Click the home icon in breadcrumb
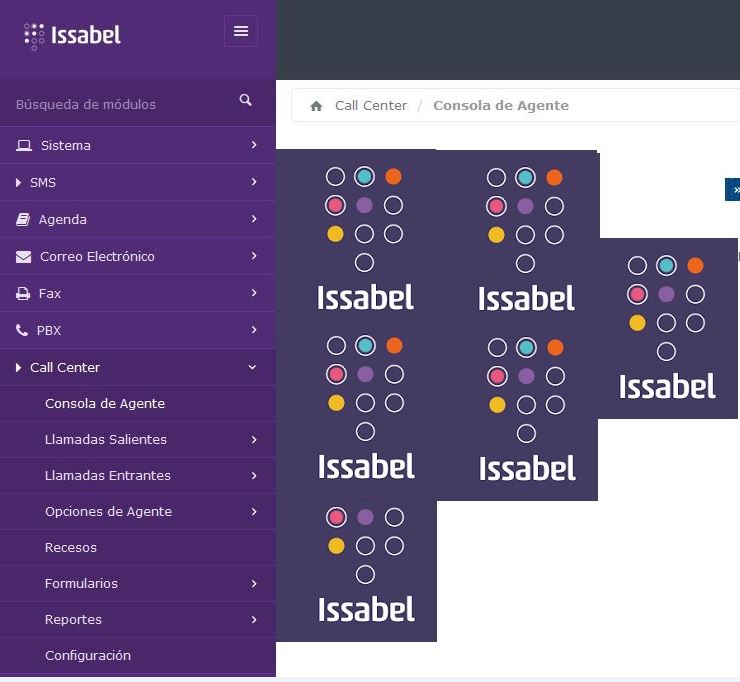This screenshot has width=740, height=682. click(316, 106)
